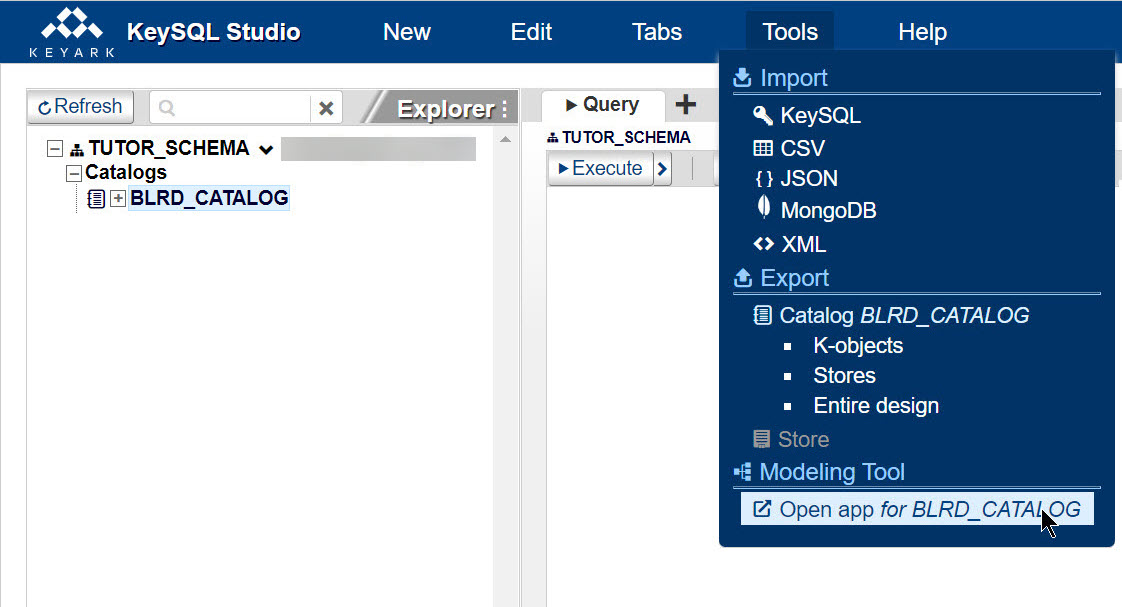The width and height of the screenshot is (1122, 607).
Task: Export K-objects of the catalog
Action: click(858, 346)
